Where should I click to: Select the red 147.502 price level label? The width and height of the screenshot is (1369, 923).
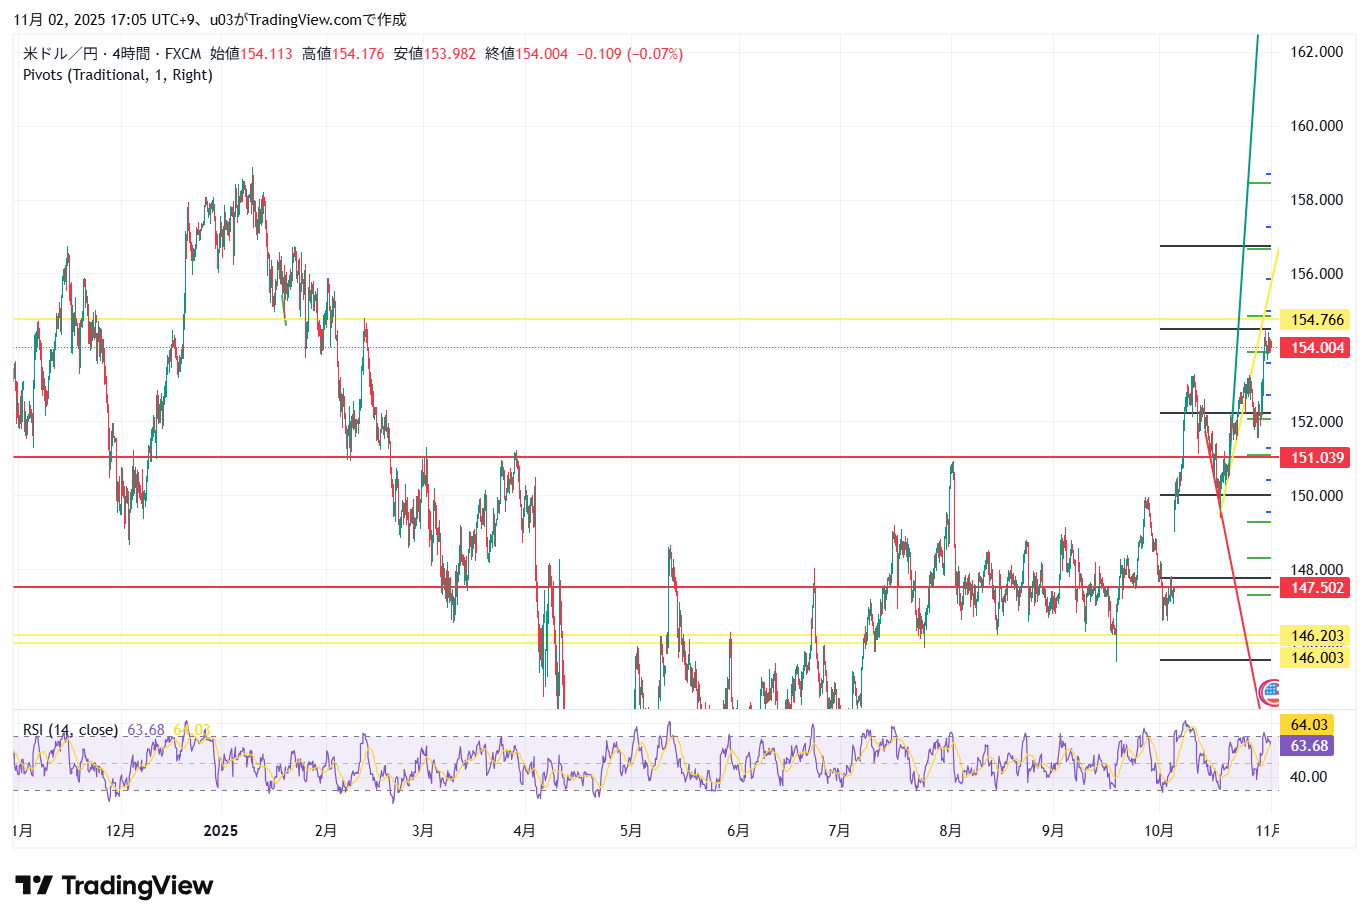click(1316, 588)
